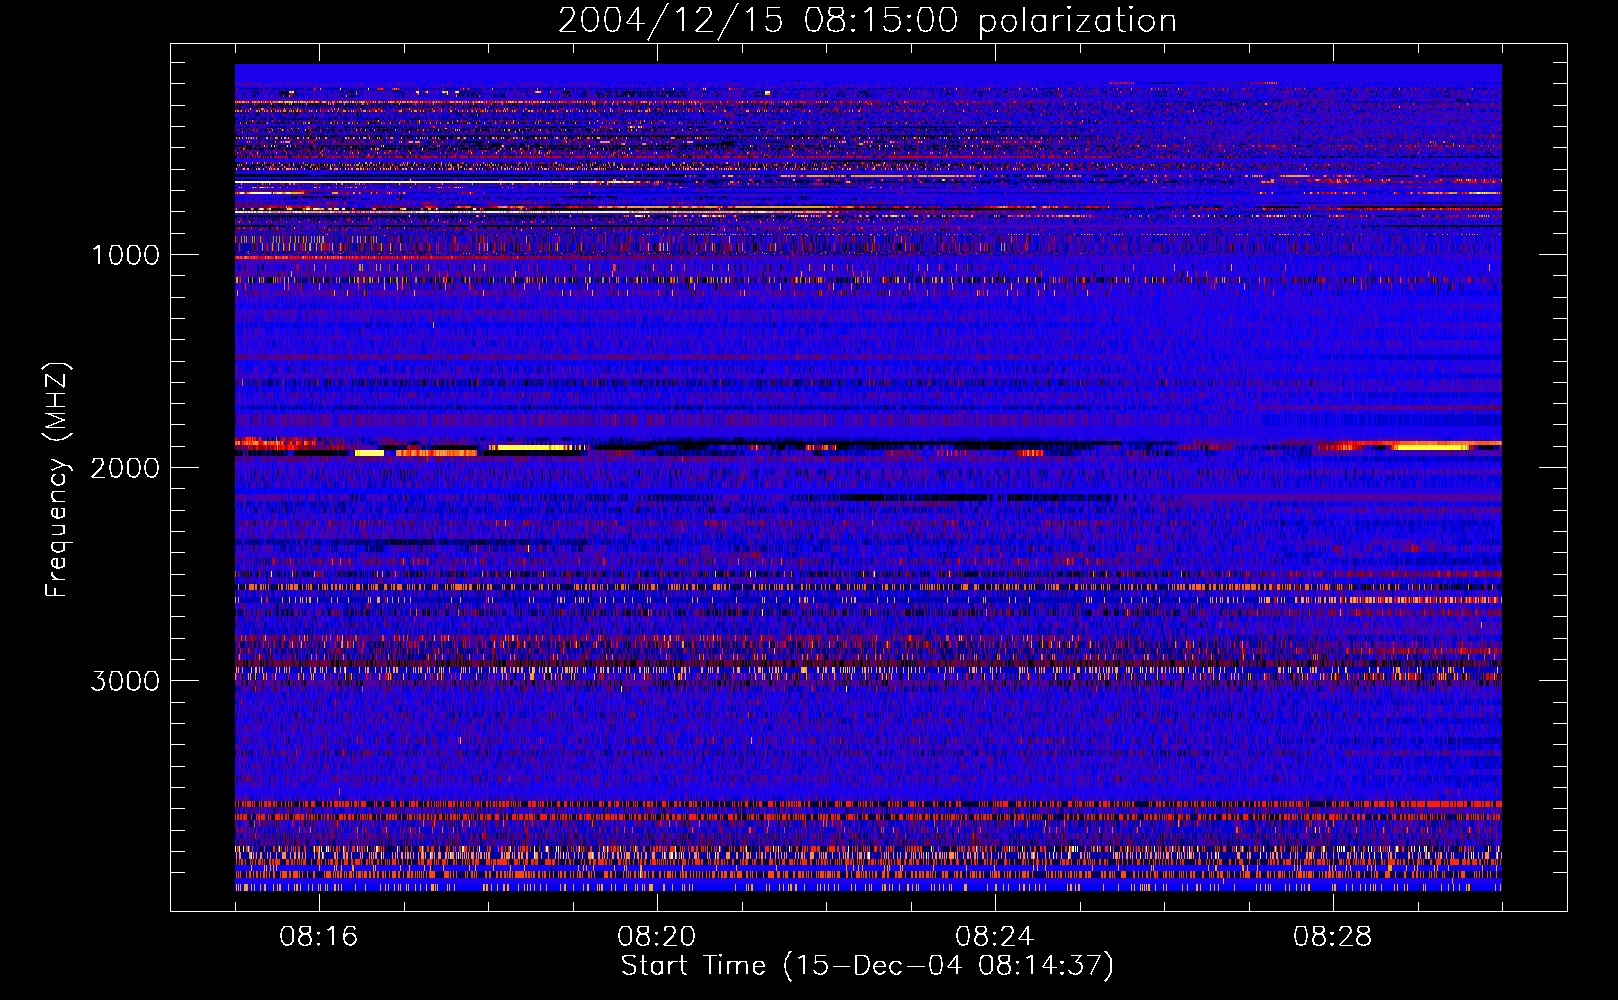The height and width of the screenshot is (1000, 1618).
Task: Click the plot title '2004/12/15 08:15:00 polarization'
Action: click(x=867, y=21)
